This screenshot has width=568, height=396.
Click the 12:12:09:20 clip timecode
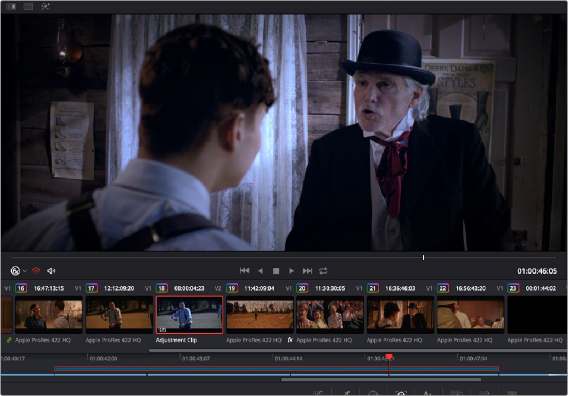pos(119,288)
